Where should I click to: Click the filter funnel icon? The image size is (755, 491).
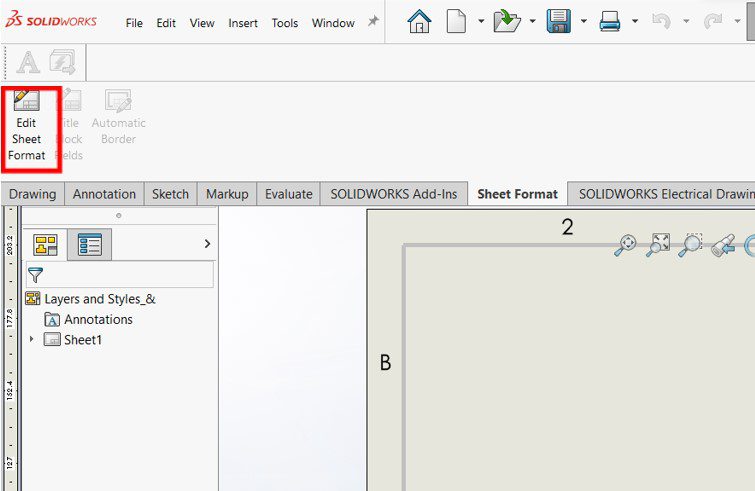(x=35, y=275)
